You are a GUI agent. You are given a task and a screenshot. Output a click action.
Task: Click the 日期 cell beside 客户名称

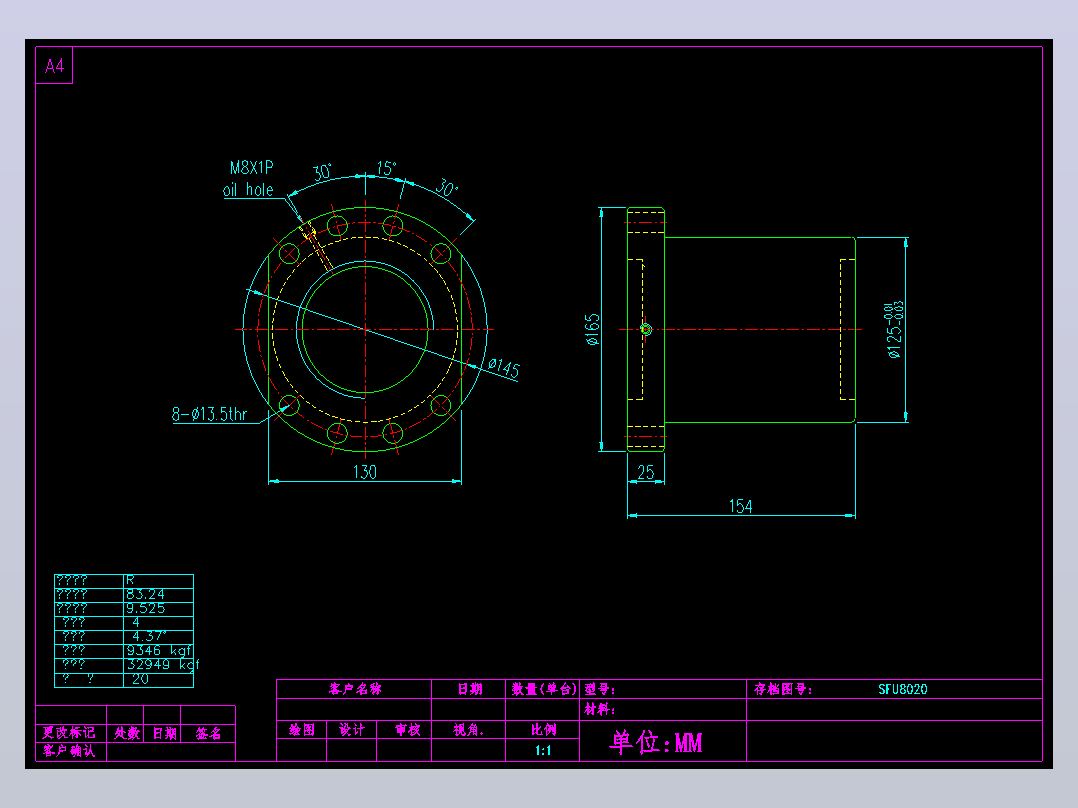[x=470, y=689]
